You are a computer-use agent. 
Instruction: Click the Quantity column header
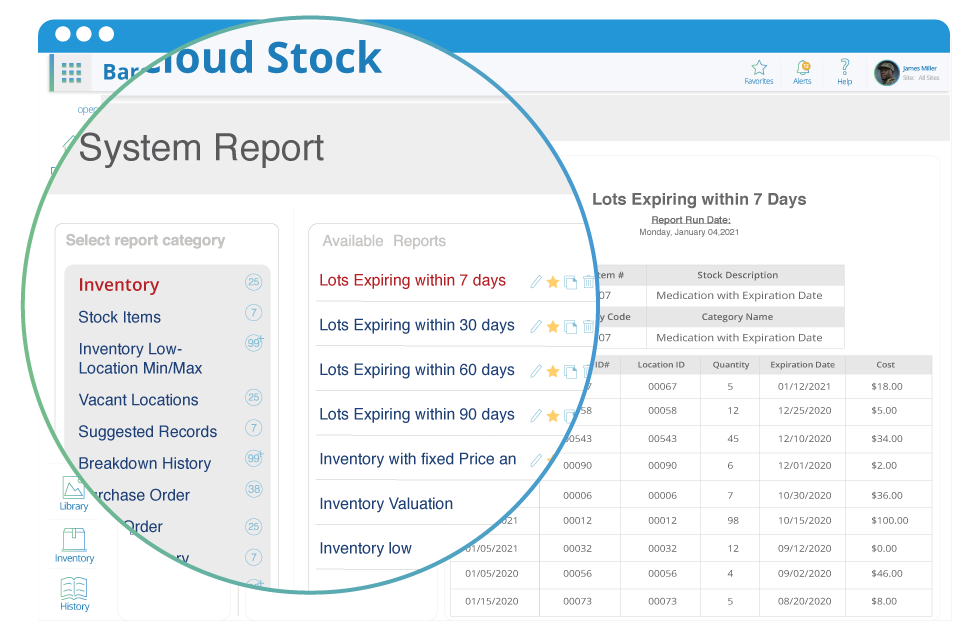(x=731, y=365)
